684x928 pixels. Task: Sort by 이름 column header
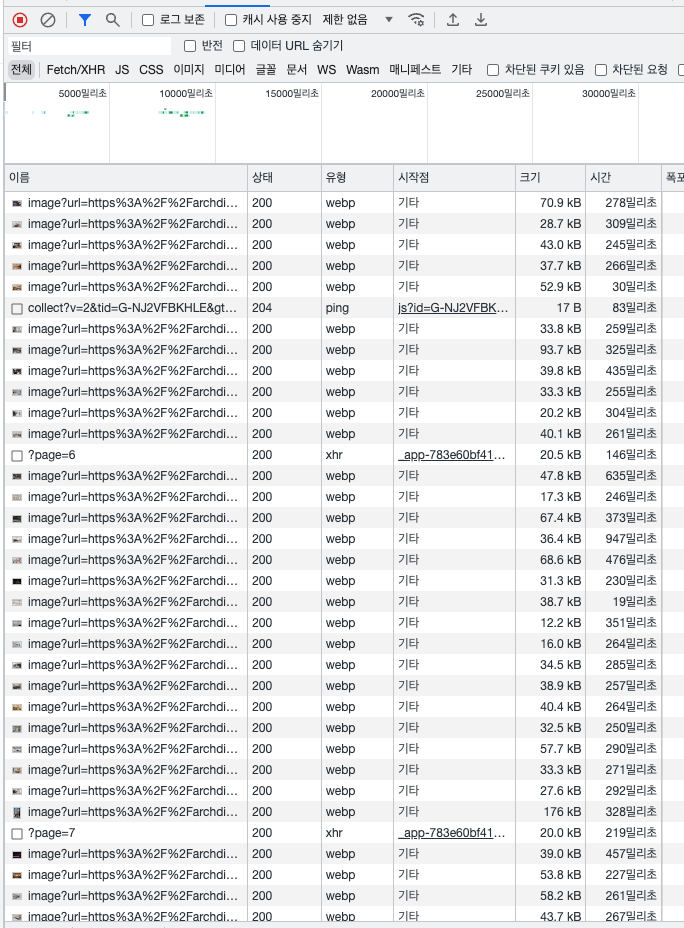click(x=125, y=178)
